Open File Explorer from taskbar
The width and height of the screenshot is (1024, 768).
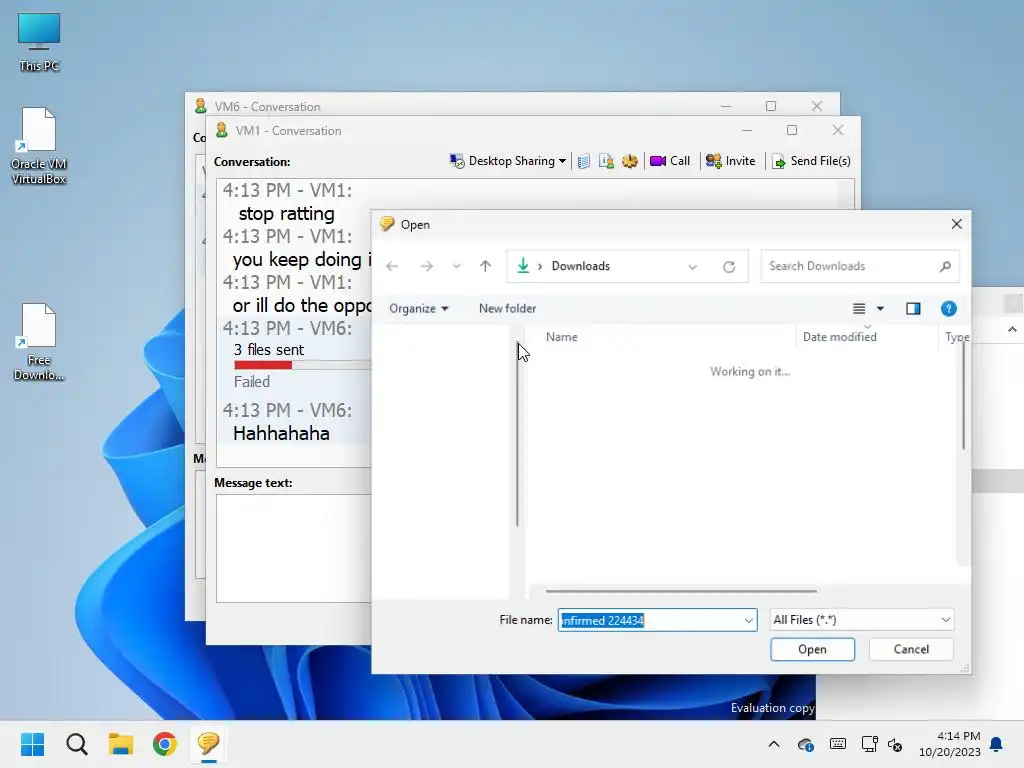pos(121,744)
